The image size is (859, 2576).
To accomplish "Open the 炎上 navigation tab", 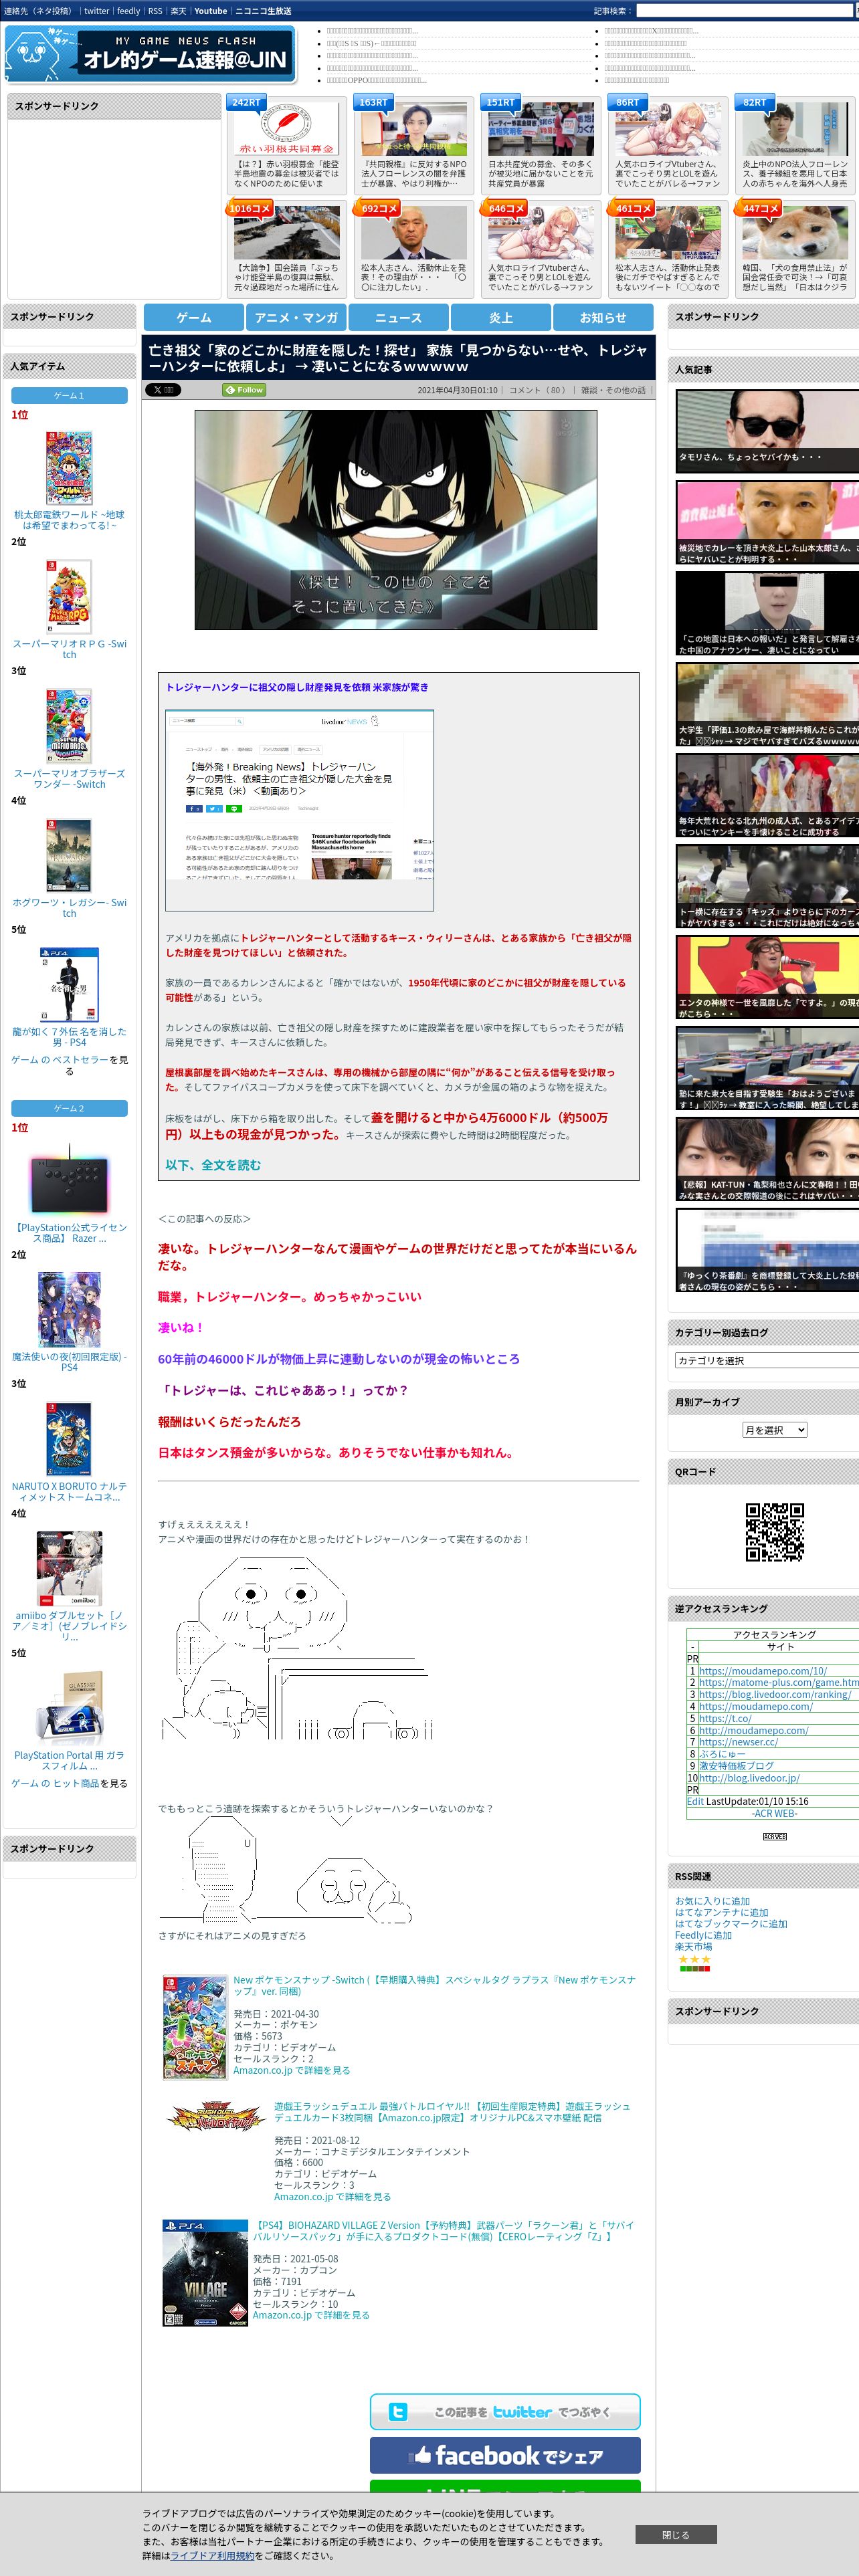I will [501, 317].
